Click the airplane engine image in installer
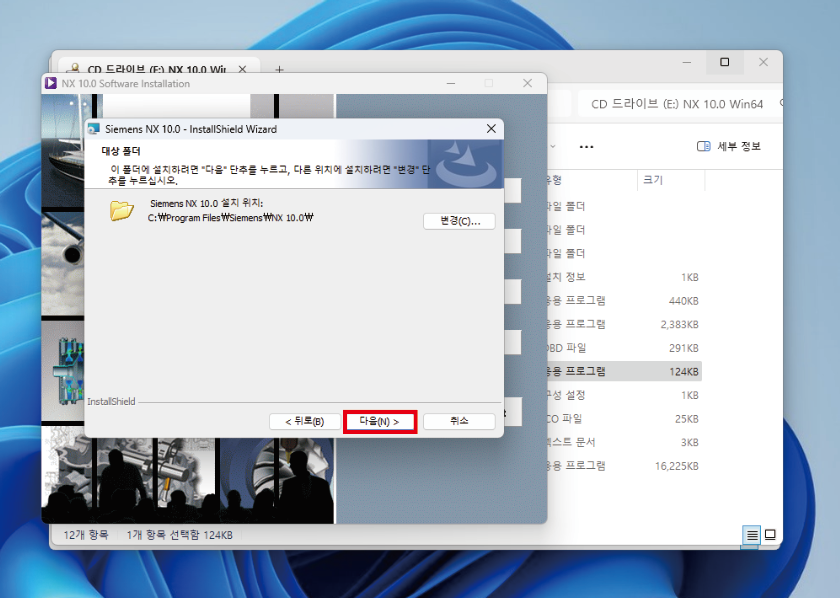This screenshot has width=840, height=598. pos(63,264)
